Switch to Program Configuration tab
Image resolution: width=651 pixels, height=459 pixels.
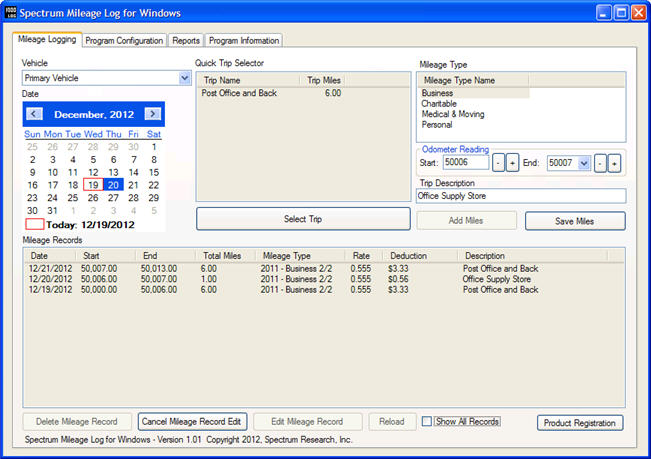pos(124,41)
